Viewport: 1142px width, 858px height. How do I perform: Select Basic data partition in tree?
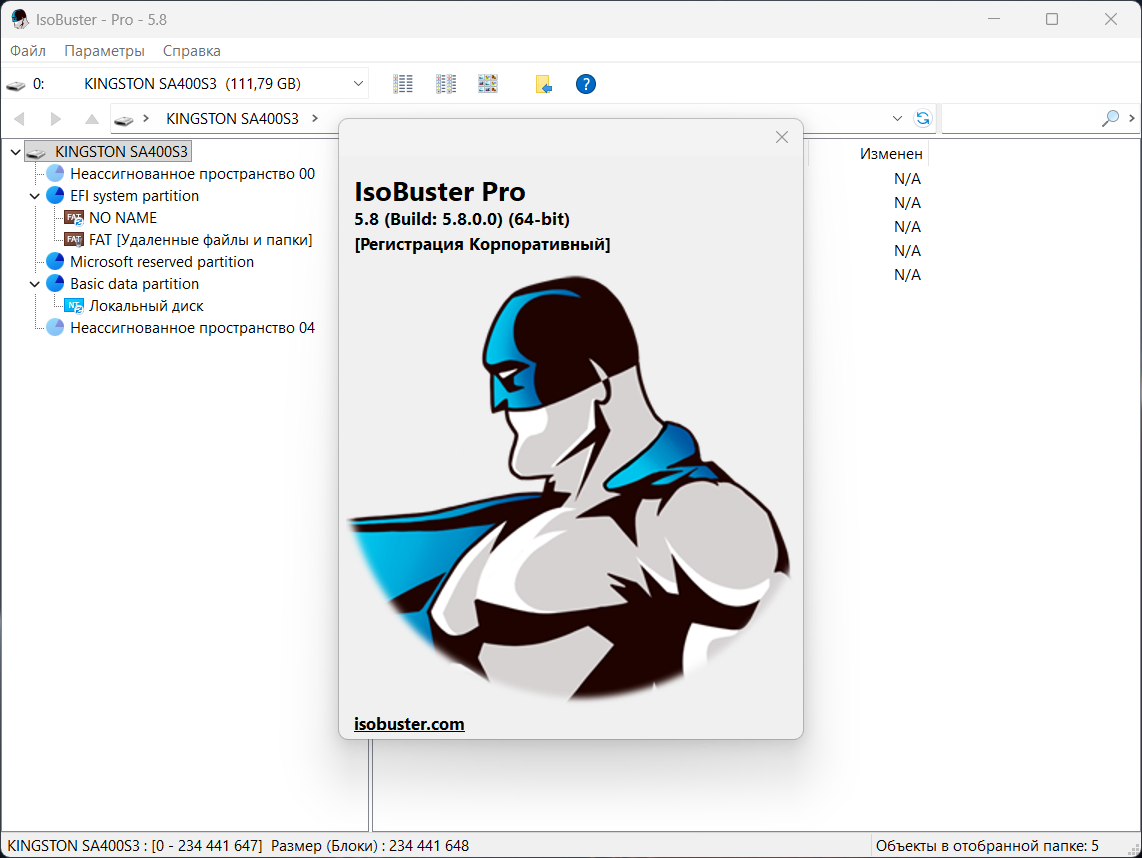(x=134, y=284)
